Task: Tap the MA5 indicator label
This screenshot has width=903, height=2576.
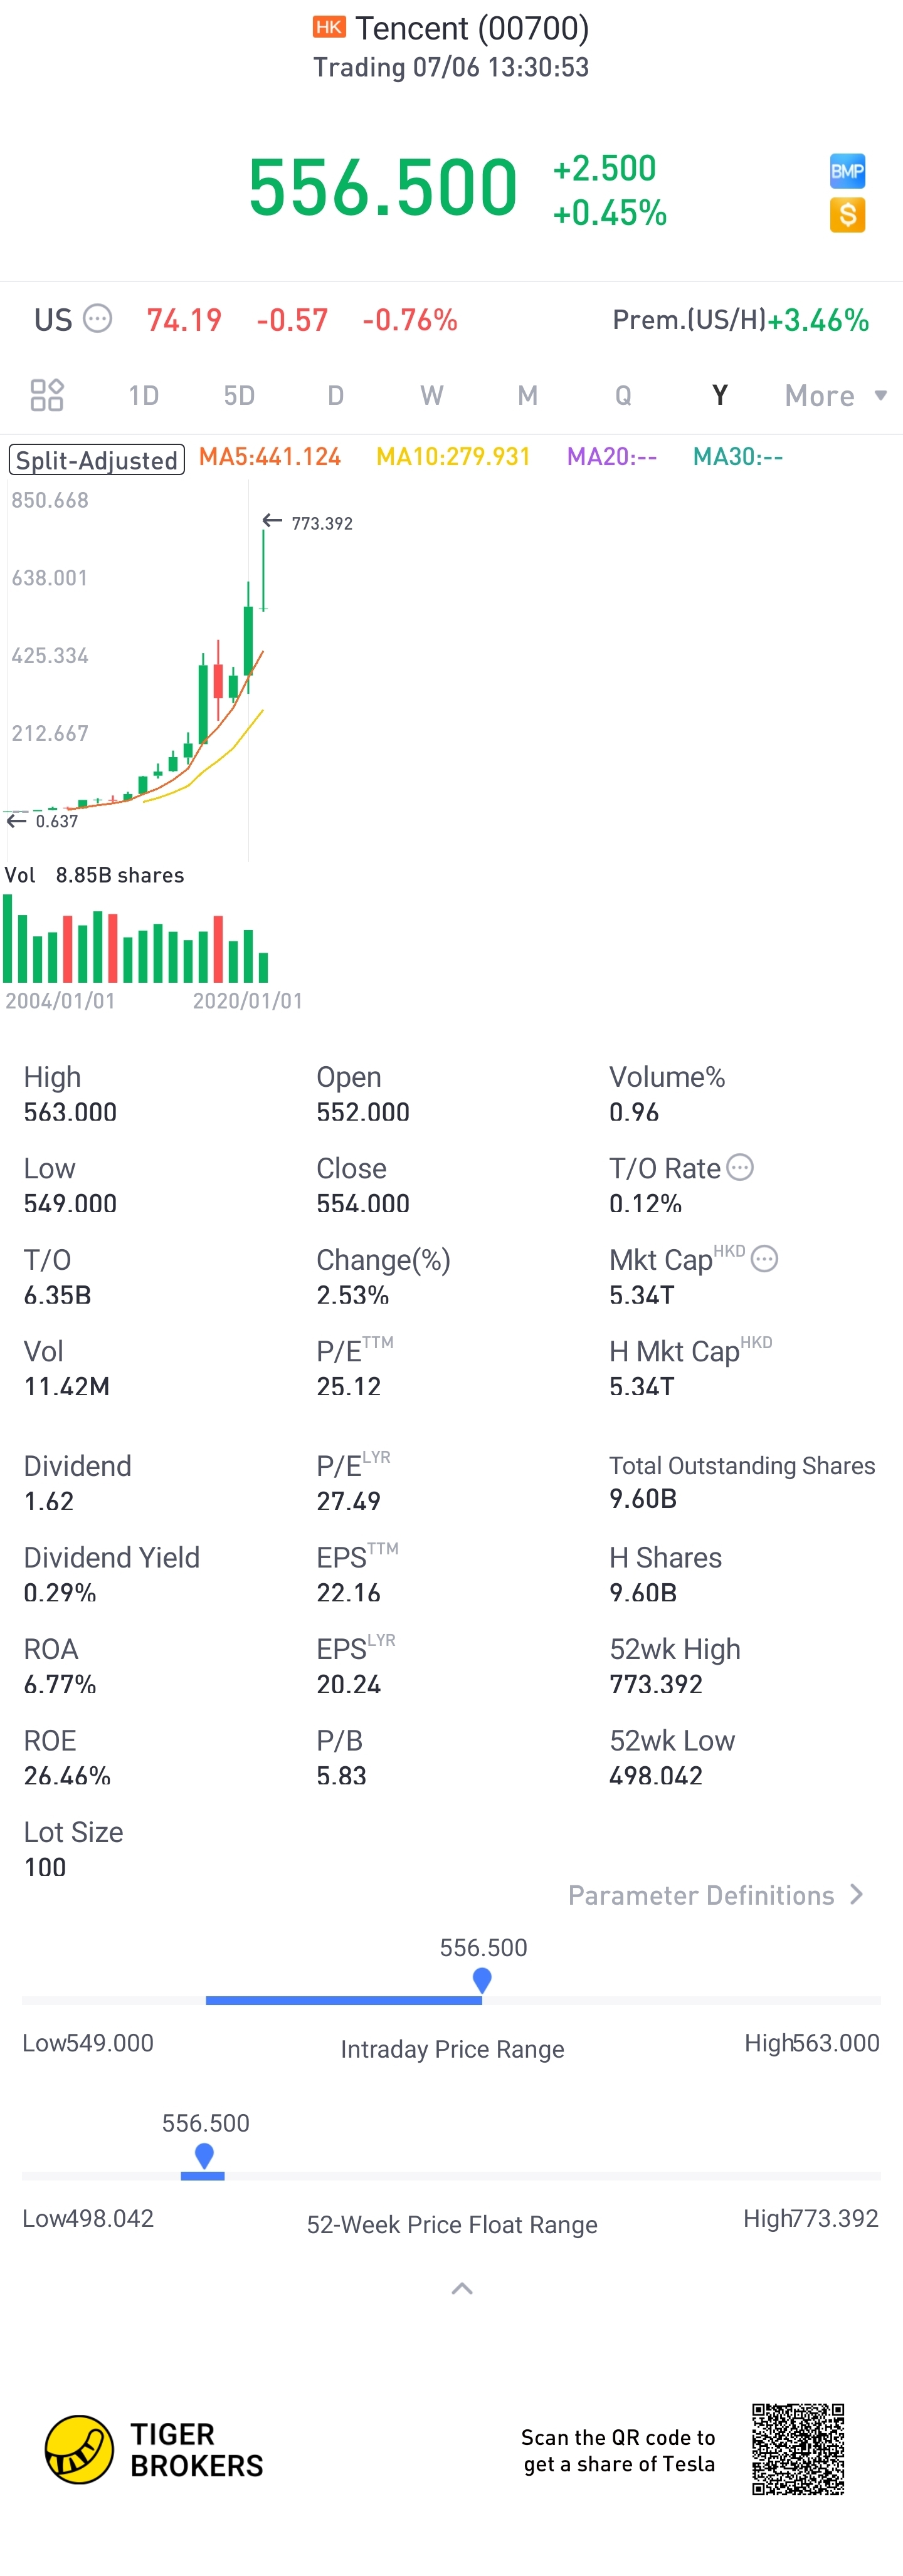Action: click(270, 457)
